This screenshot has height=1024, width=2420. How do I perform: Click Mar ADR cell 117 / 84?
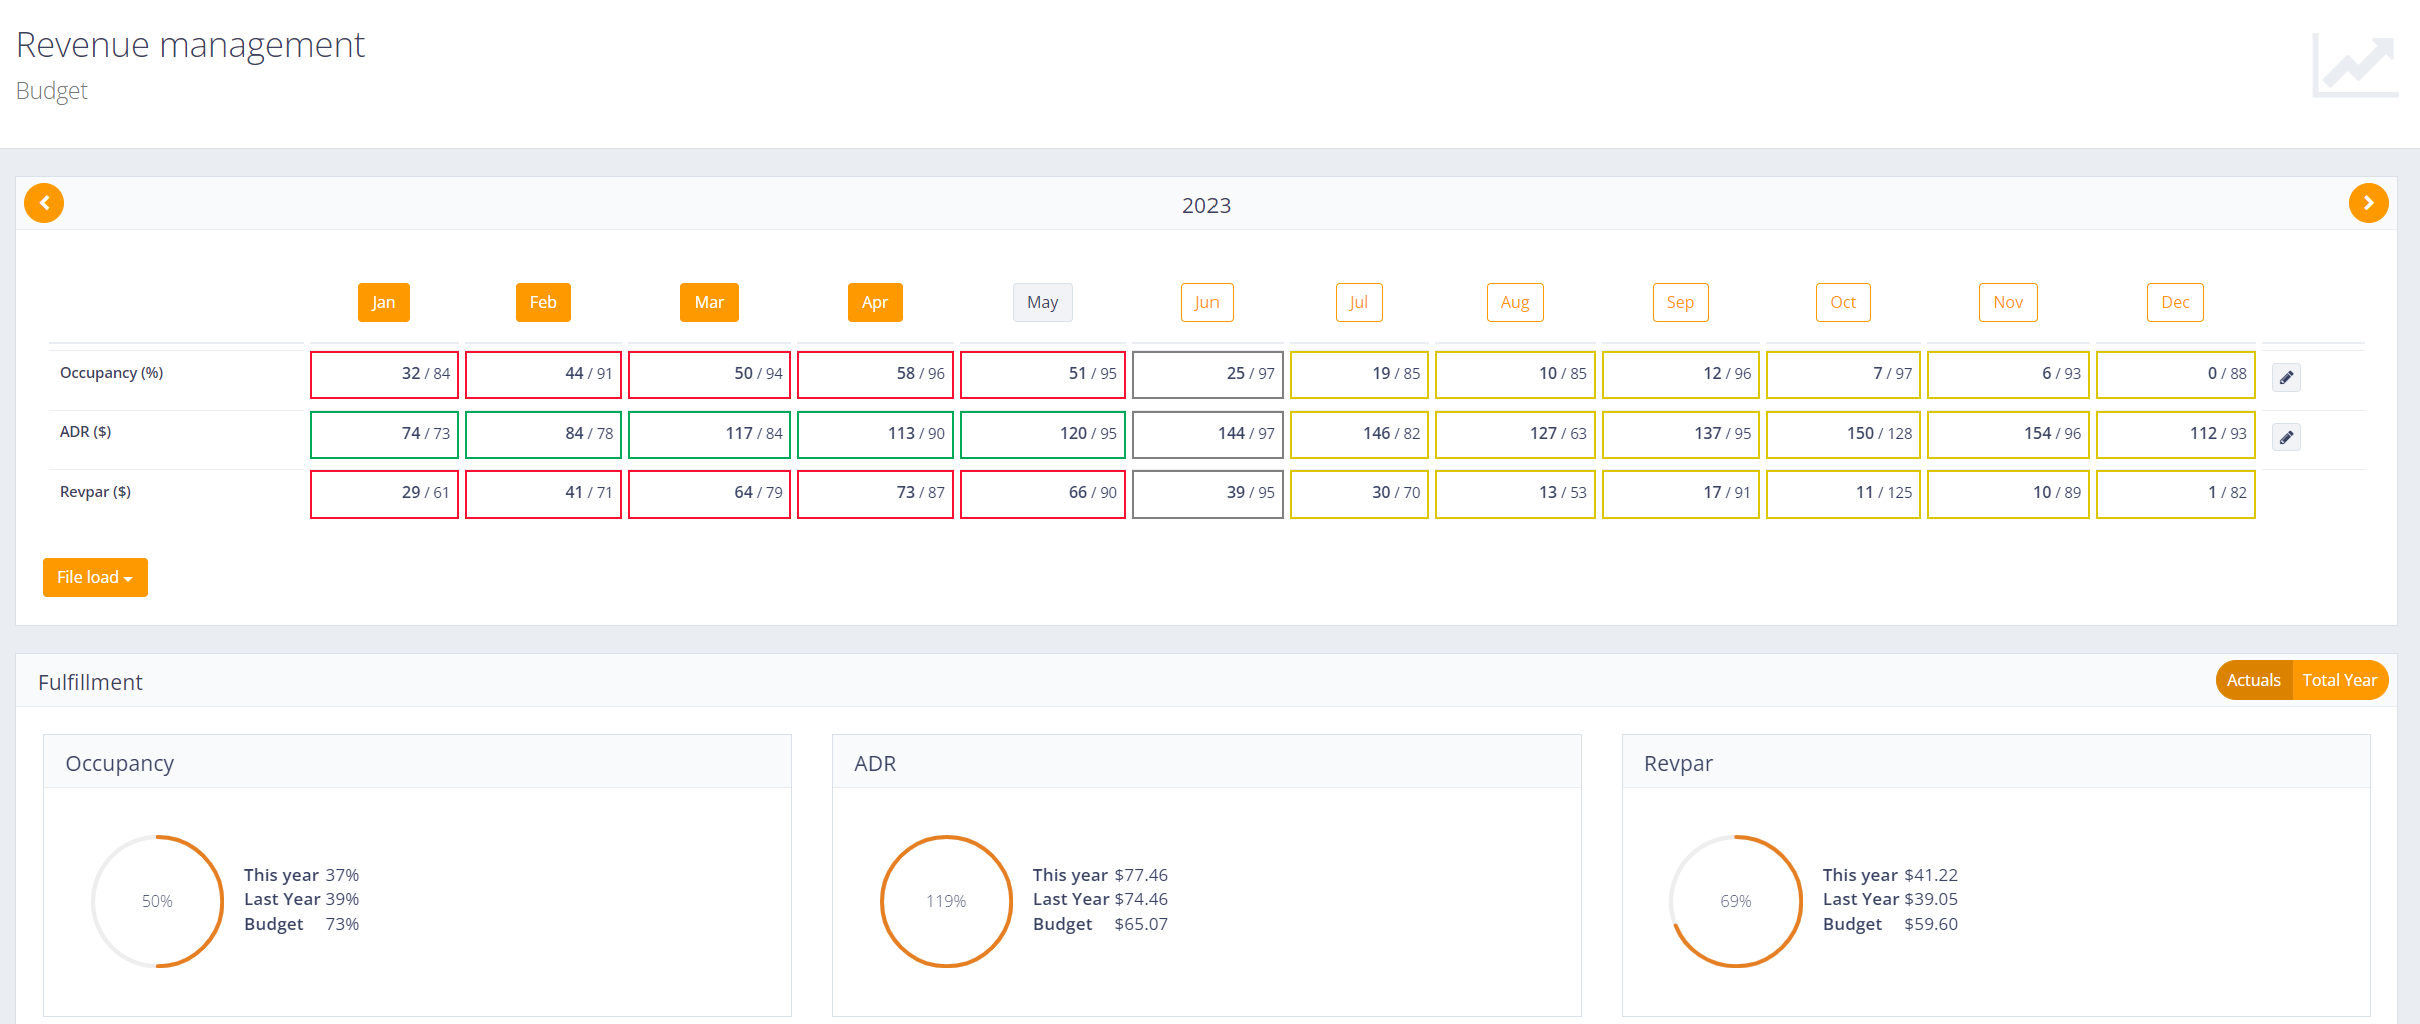[709, 434]
